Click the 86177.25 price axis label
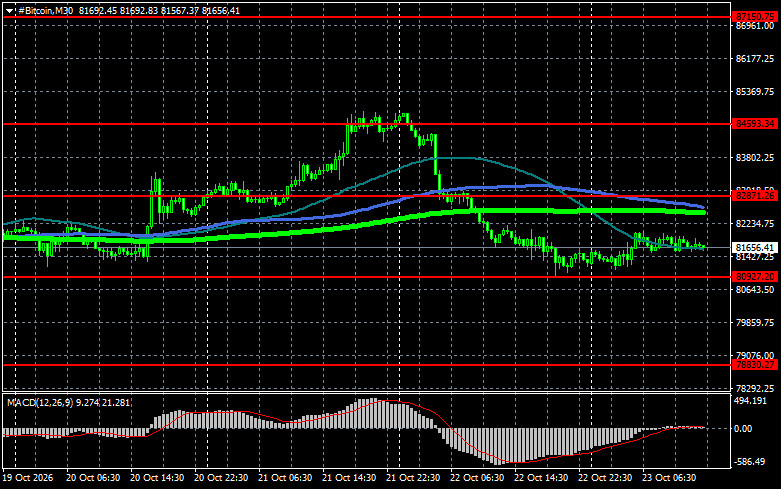 755,59
